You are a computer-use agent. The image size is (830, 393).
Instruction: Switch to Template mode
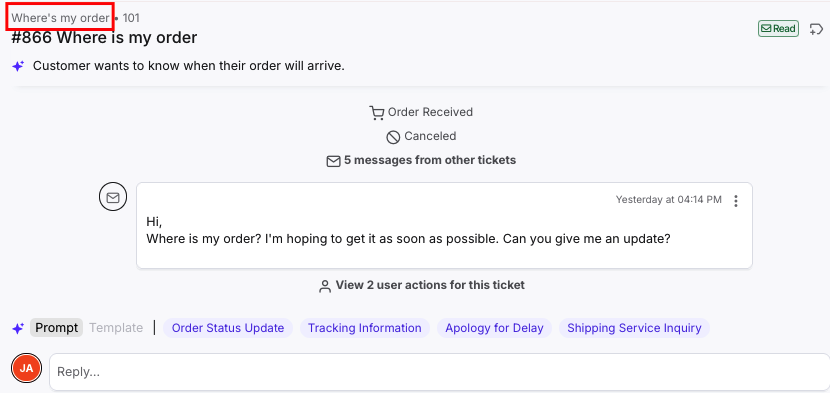coord(116,328)
